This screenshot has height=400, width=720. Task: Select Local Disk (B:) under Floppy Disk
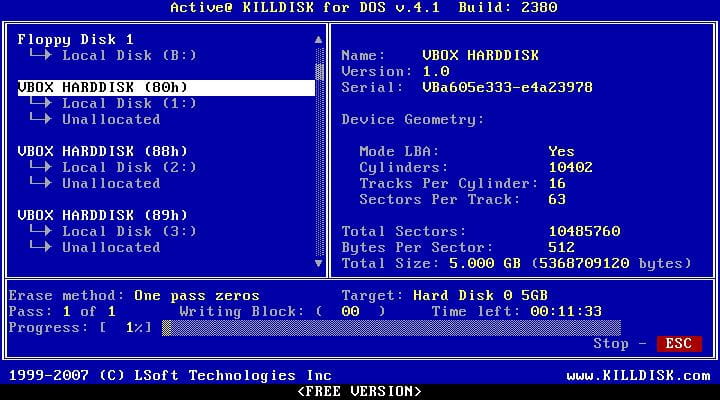129,55
